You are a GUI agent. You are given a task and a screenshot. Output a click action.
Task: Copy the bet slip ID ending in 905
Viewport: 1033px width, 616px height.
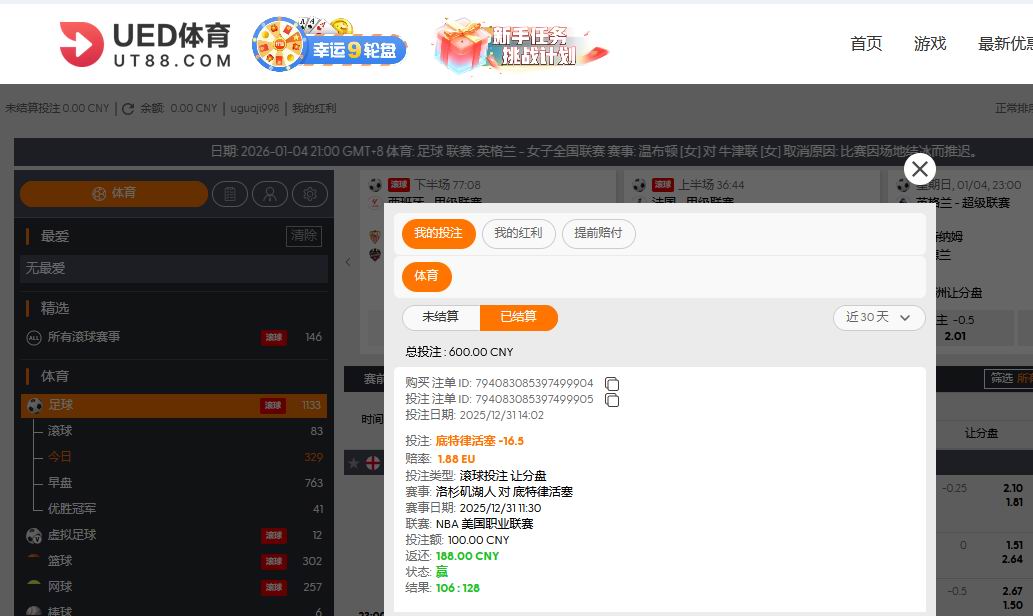pos(612,400)
